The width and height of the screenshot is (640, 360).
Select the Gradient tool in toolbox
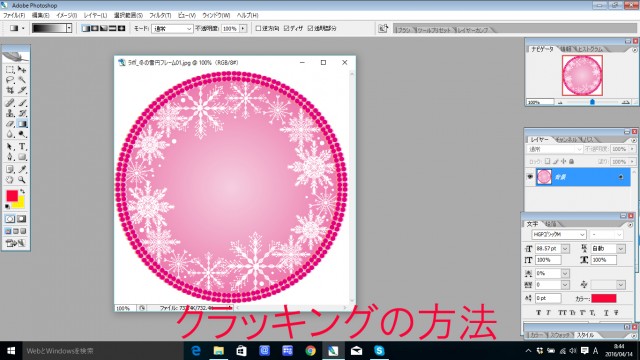coord(22,124)
